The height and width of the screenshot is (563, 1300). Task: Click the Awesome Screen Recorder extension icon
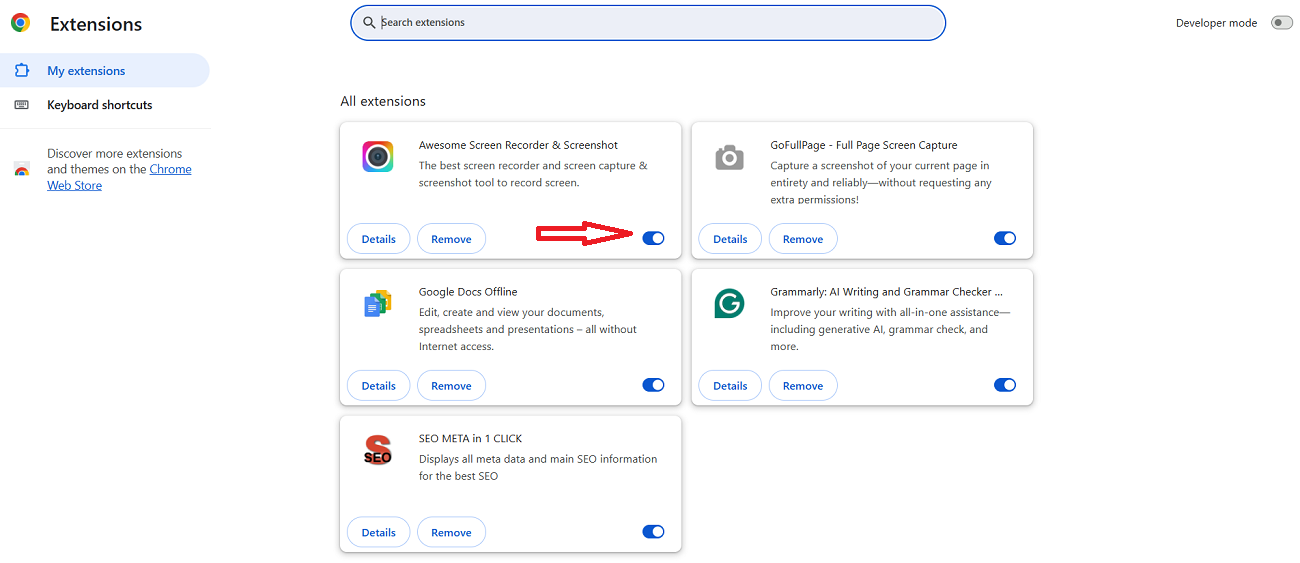click(377, 156)
